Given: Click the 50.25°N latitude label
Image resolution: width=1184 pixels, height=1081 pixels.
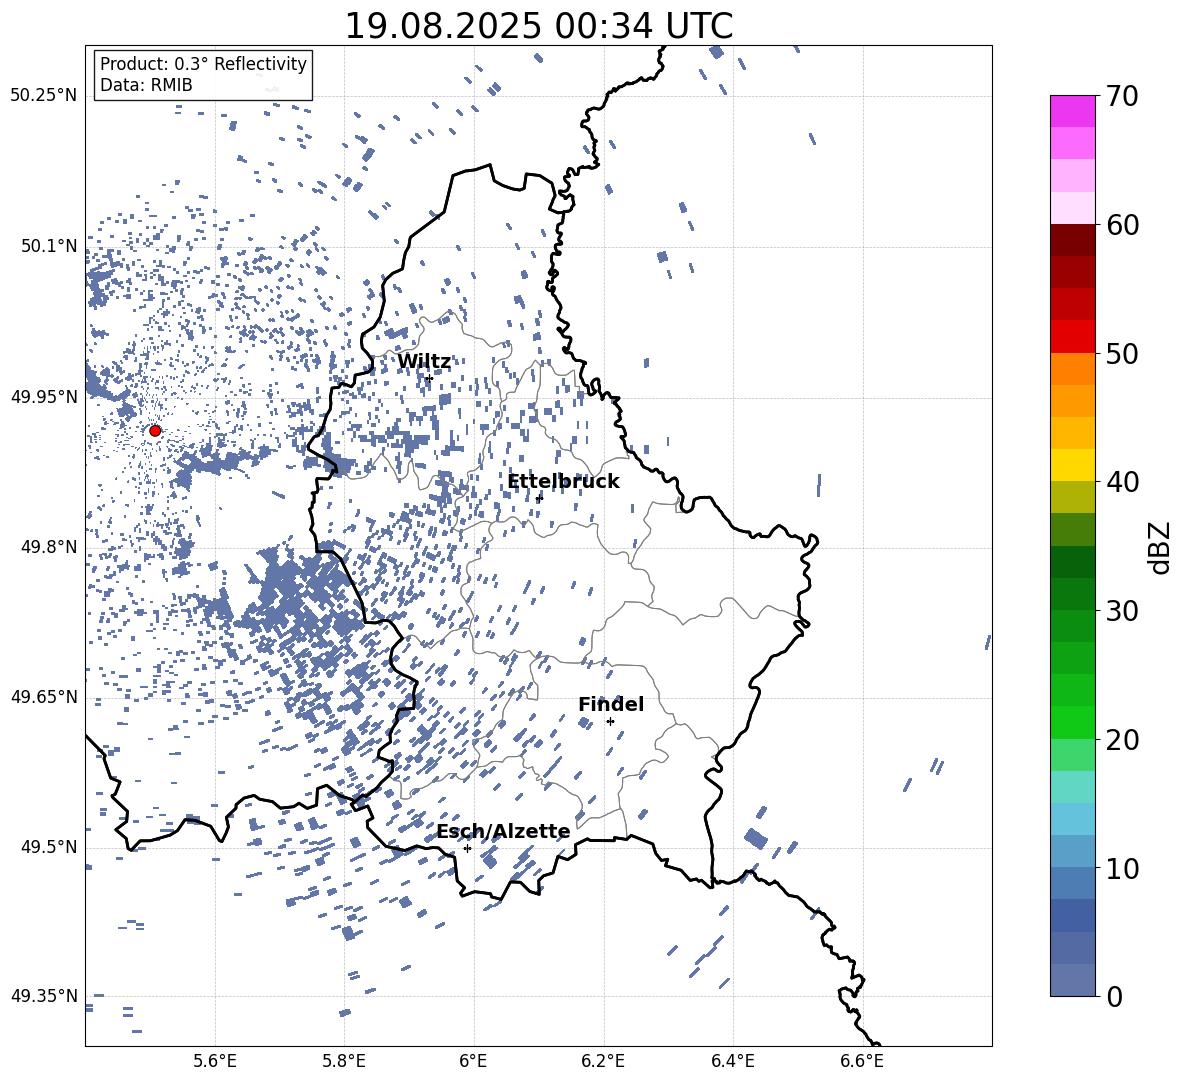Looking at the screenshot, I should click(44, 95).
